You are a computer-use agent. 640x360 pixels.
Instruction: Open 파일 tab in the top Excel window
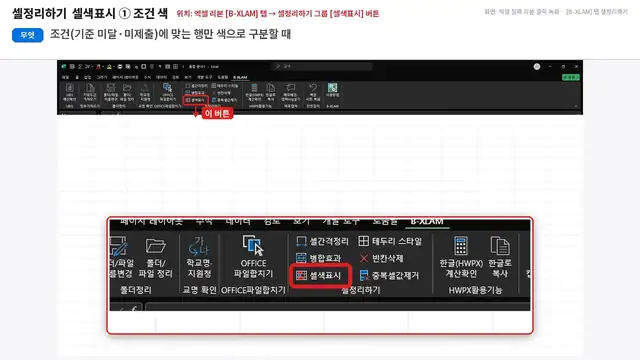click(x=65, y=77)
